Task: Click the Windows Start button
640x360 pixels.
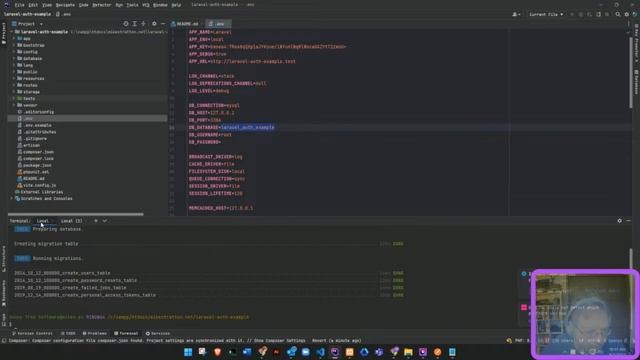Action: (x=188, y=352)
